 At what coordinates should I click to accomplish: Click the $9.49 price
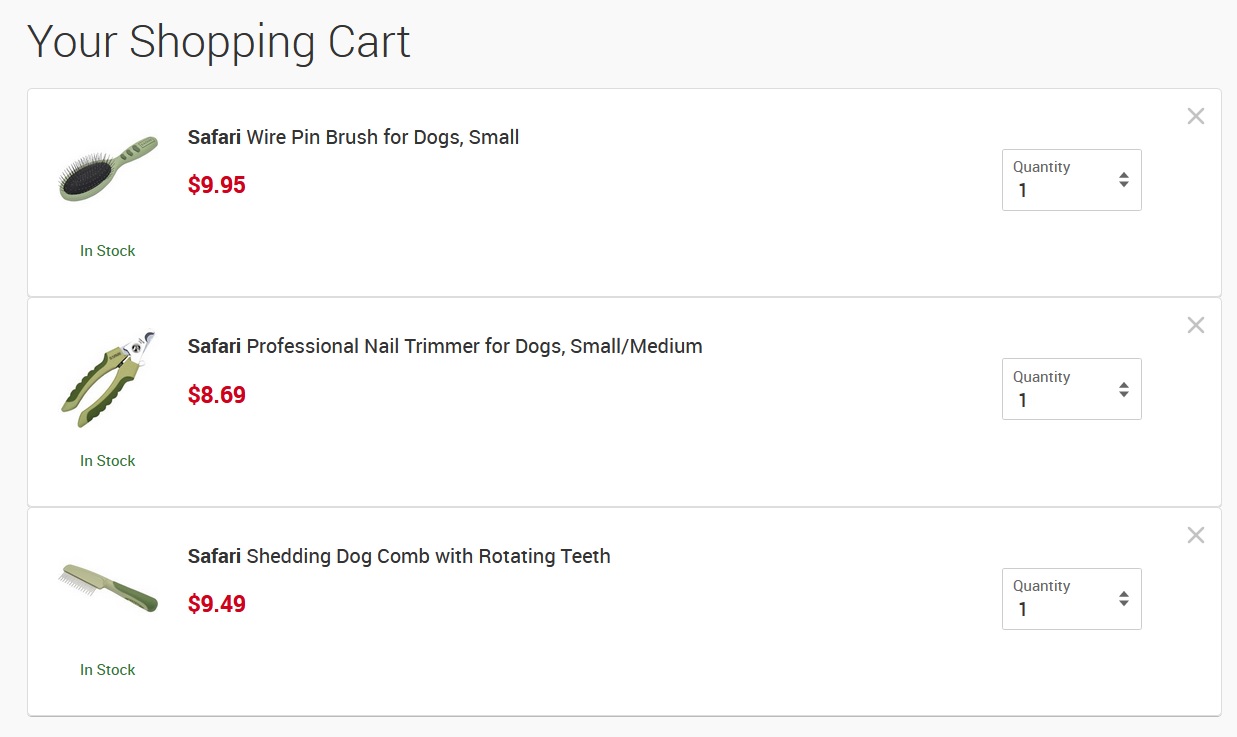(217, 604)
